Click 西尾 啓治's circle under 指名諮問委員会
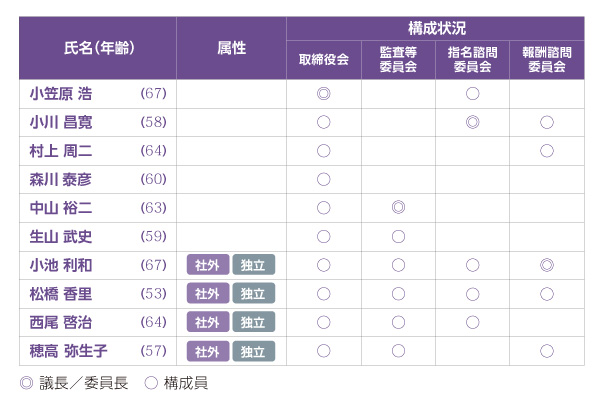Screen dimensions: 600x407 click(x=472, y=322)
